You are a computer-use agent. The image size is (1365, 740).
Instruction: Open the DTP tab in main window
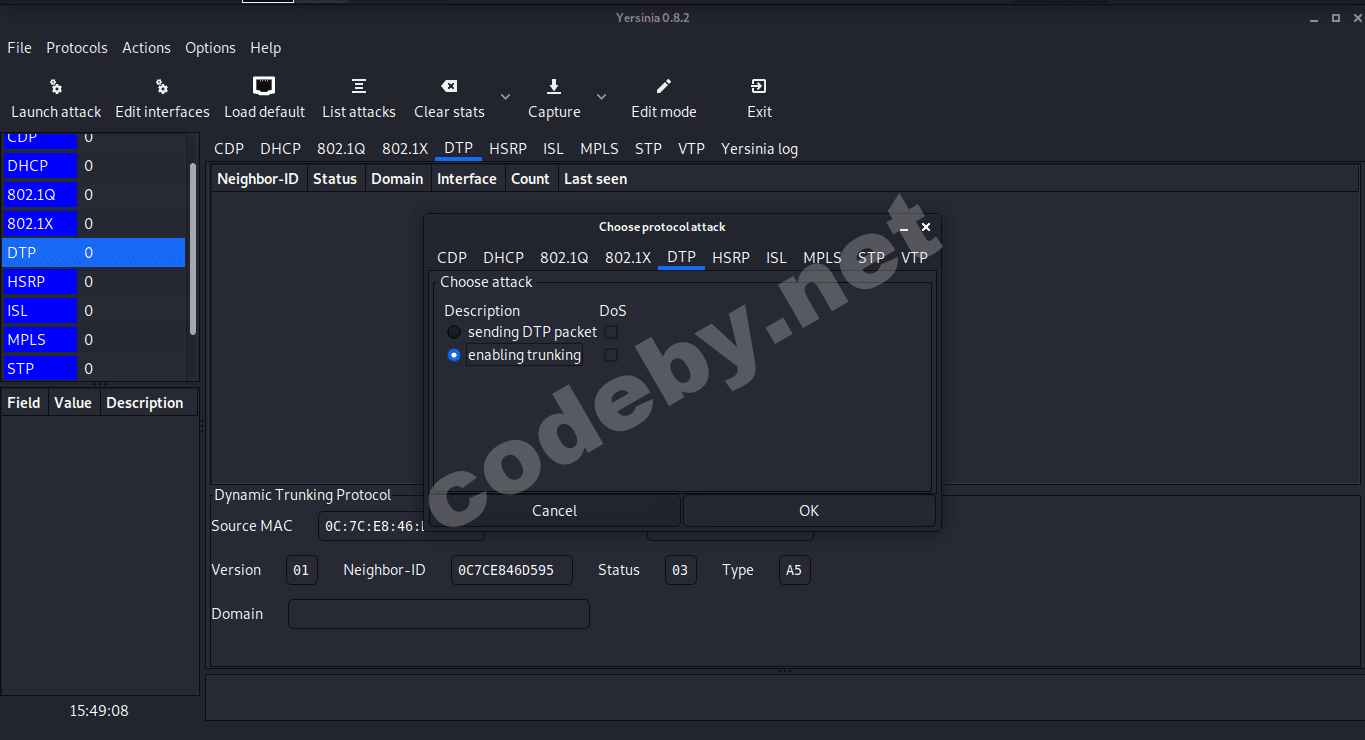[x=458, y=149]
